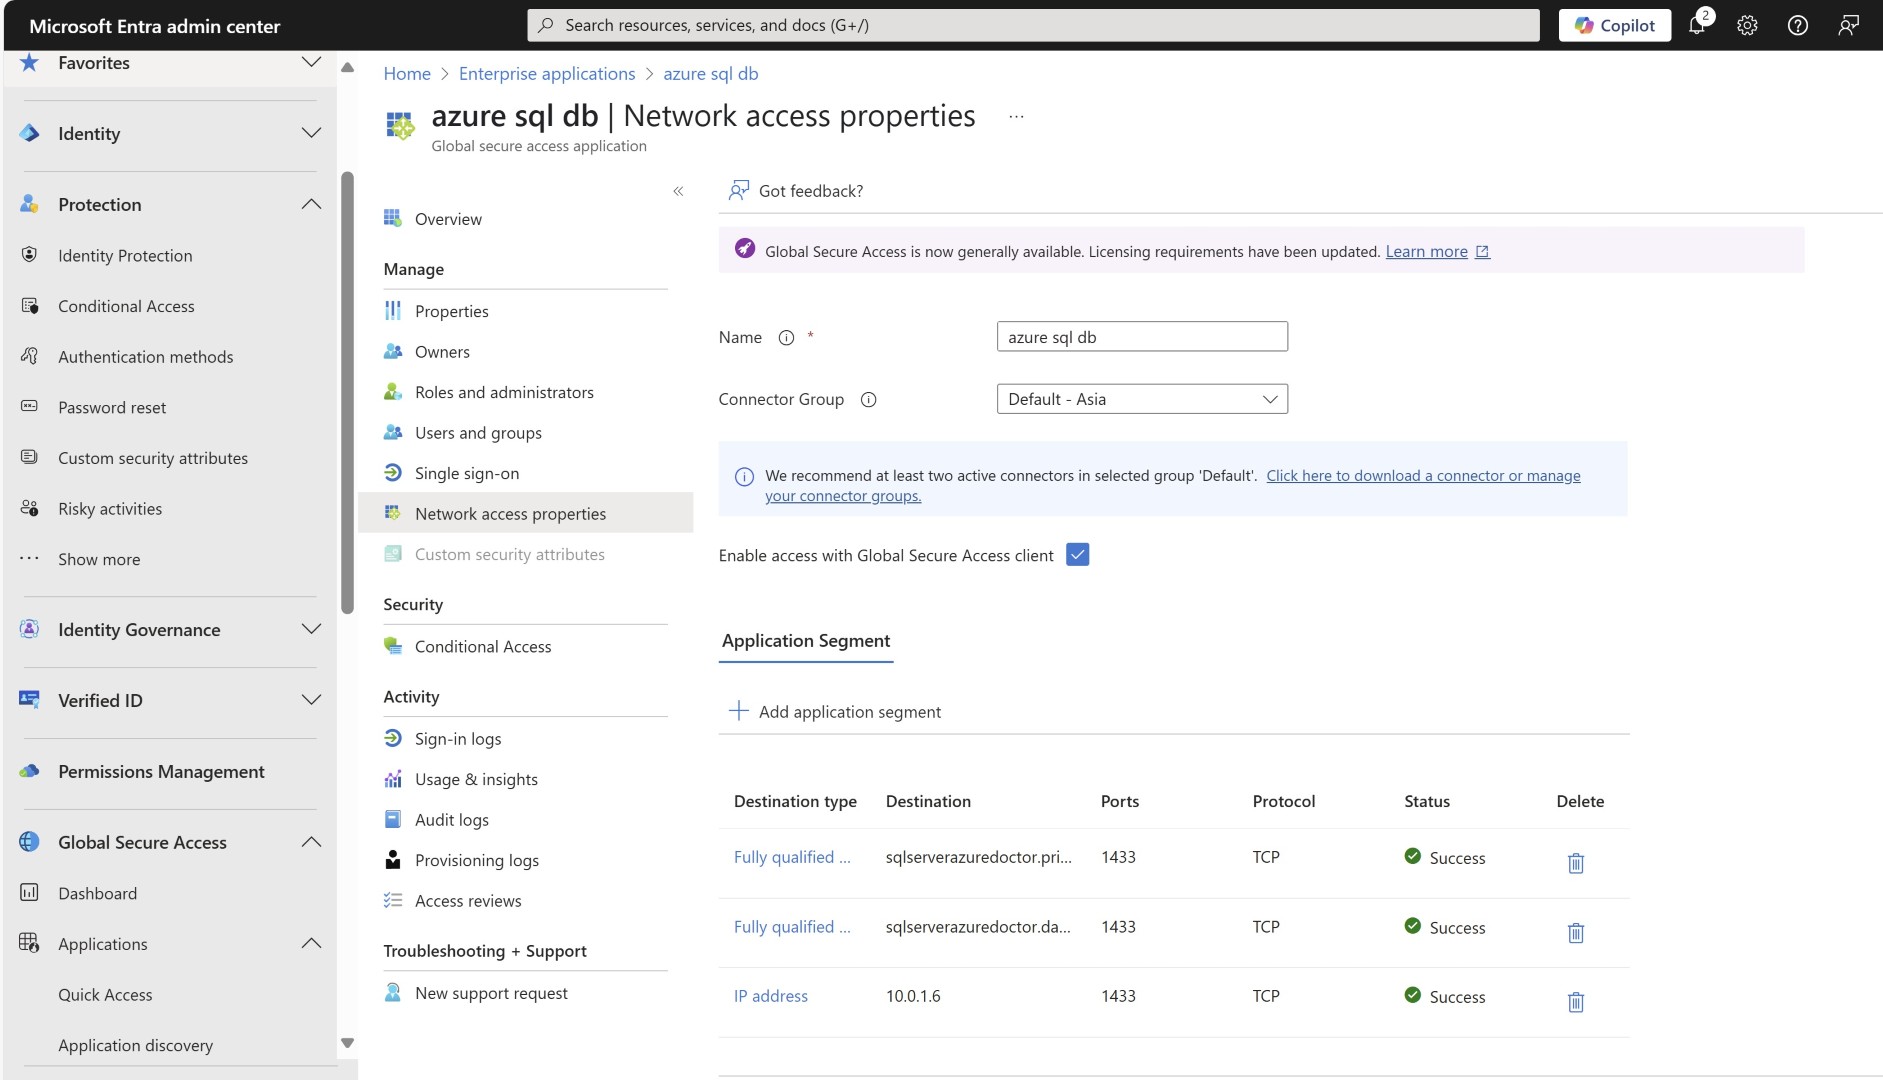Open the IP address segment link

(x=771, y=997)
